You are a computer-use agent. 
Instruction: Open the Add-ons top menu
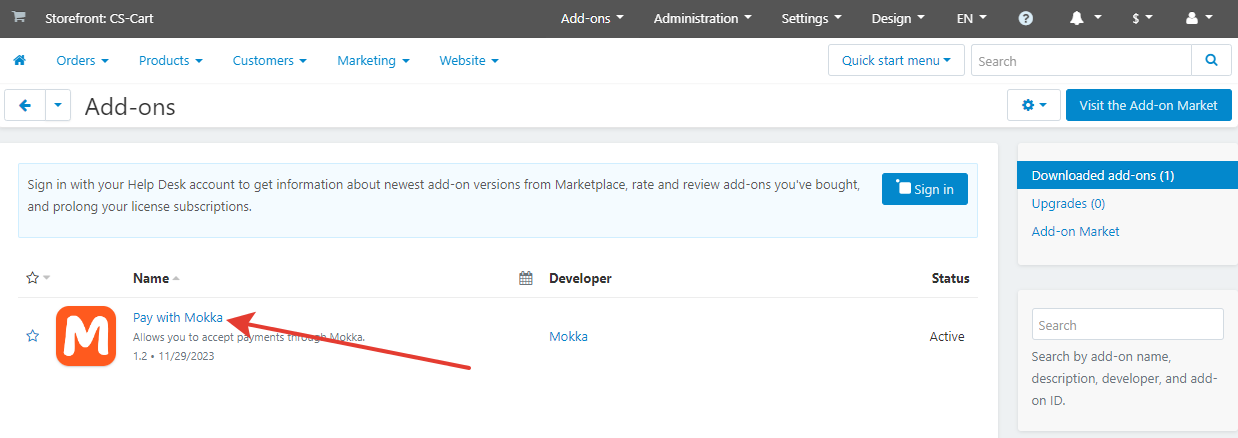[x=592, y=19]
